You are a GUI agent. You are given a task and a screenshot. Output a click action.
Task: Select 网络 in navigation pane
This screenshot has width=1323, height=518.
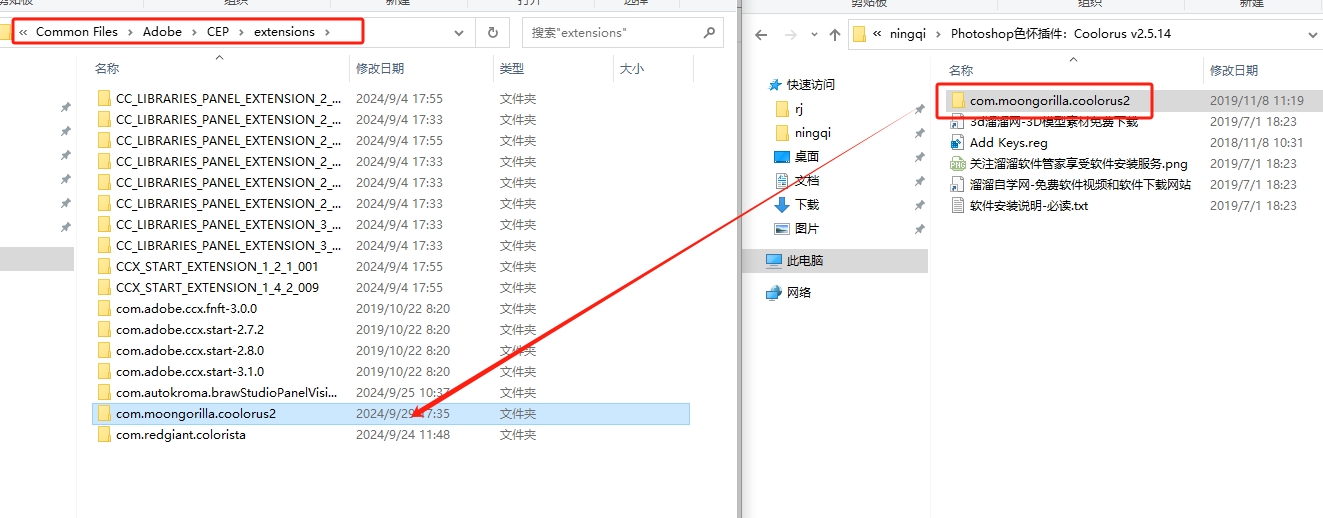[799, 293]
